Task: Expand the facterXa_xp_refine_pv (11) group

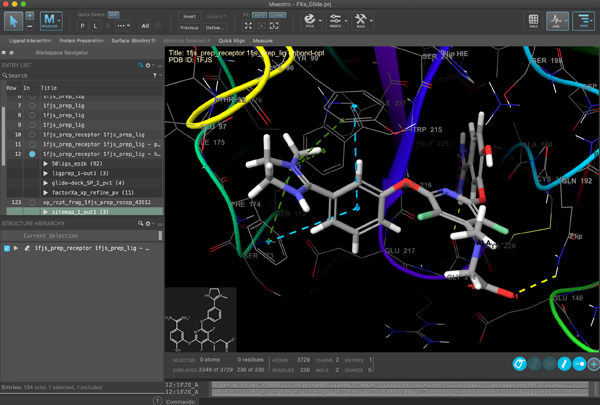Action: tap(46, 193)
